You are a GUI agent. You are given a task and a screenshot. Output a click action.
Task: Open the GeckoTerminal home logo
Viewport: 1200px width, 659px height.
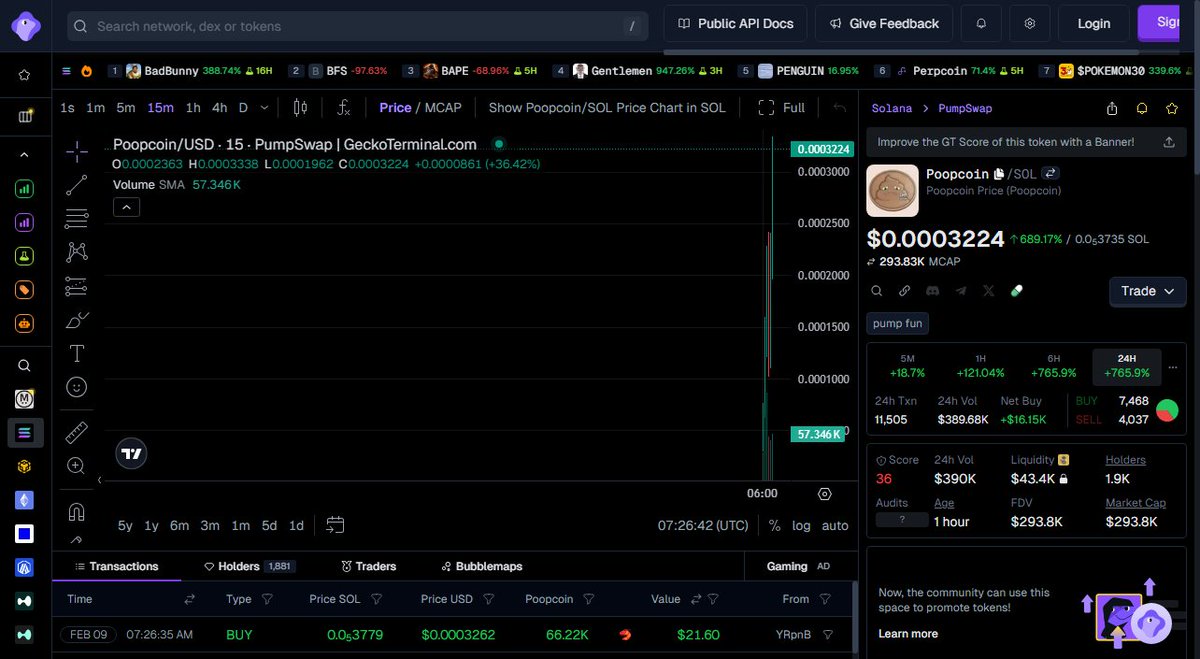[x=26, y=26]
